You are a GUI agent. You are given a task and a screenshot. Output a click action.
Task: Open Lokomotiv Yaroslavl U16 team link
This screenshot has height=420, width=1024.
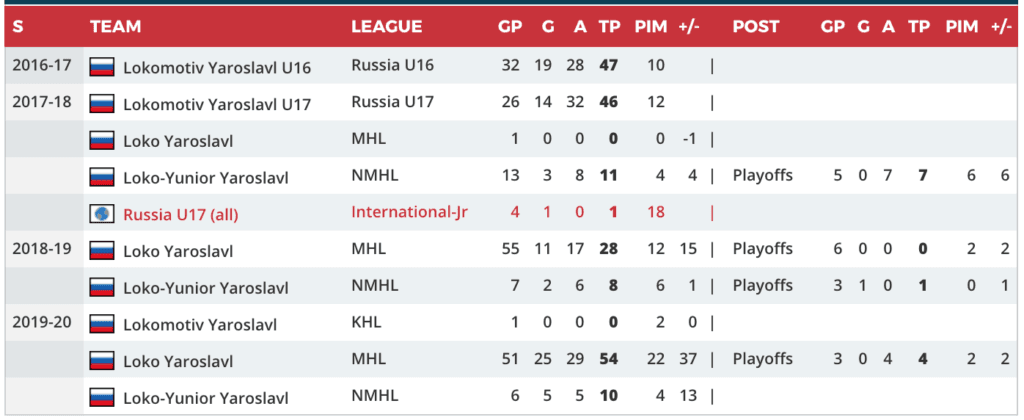[217, 68]
